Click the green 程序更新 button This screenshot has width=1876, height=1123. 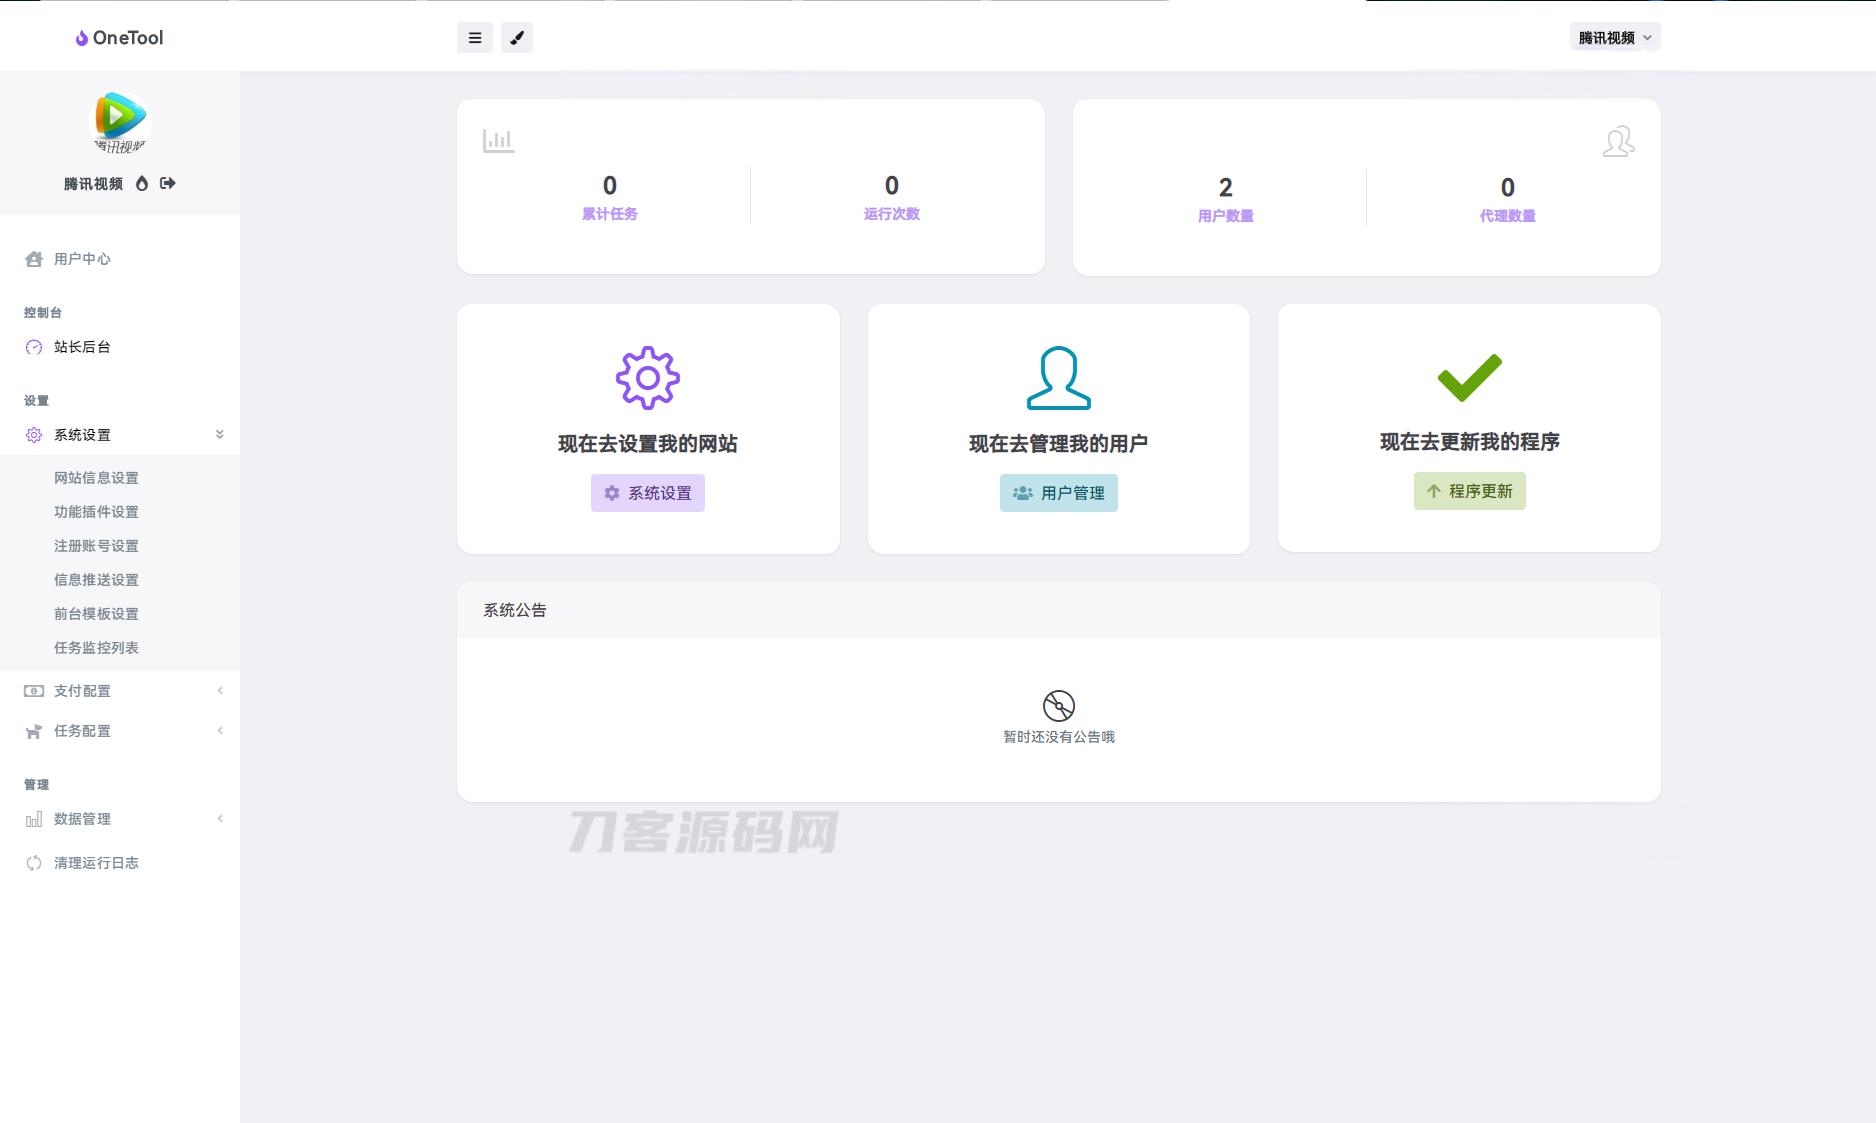[1470, 491]
